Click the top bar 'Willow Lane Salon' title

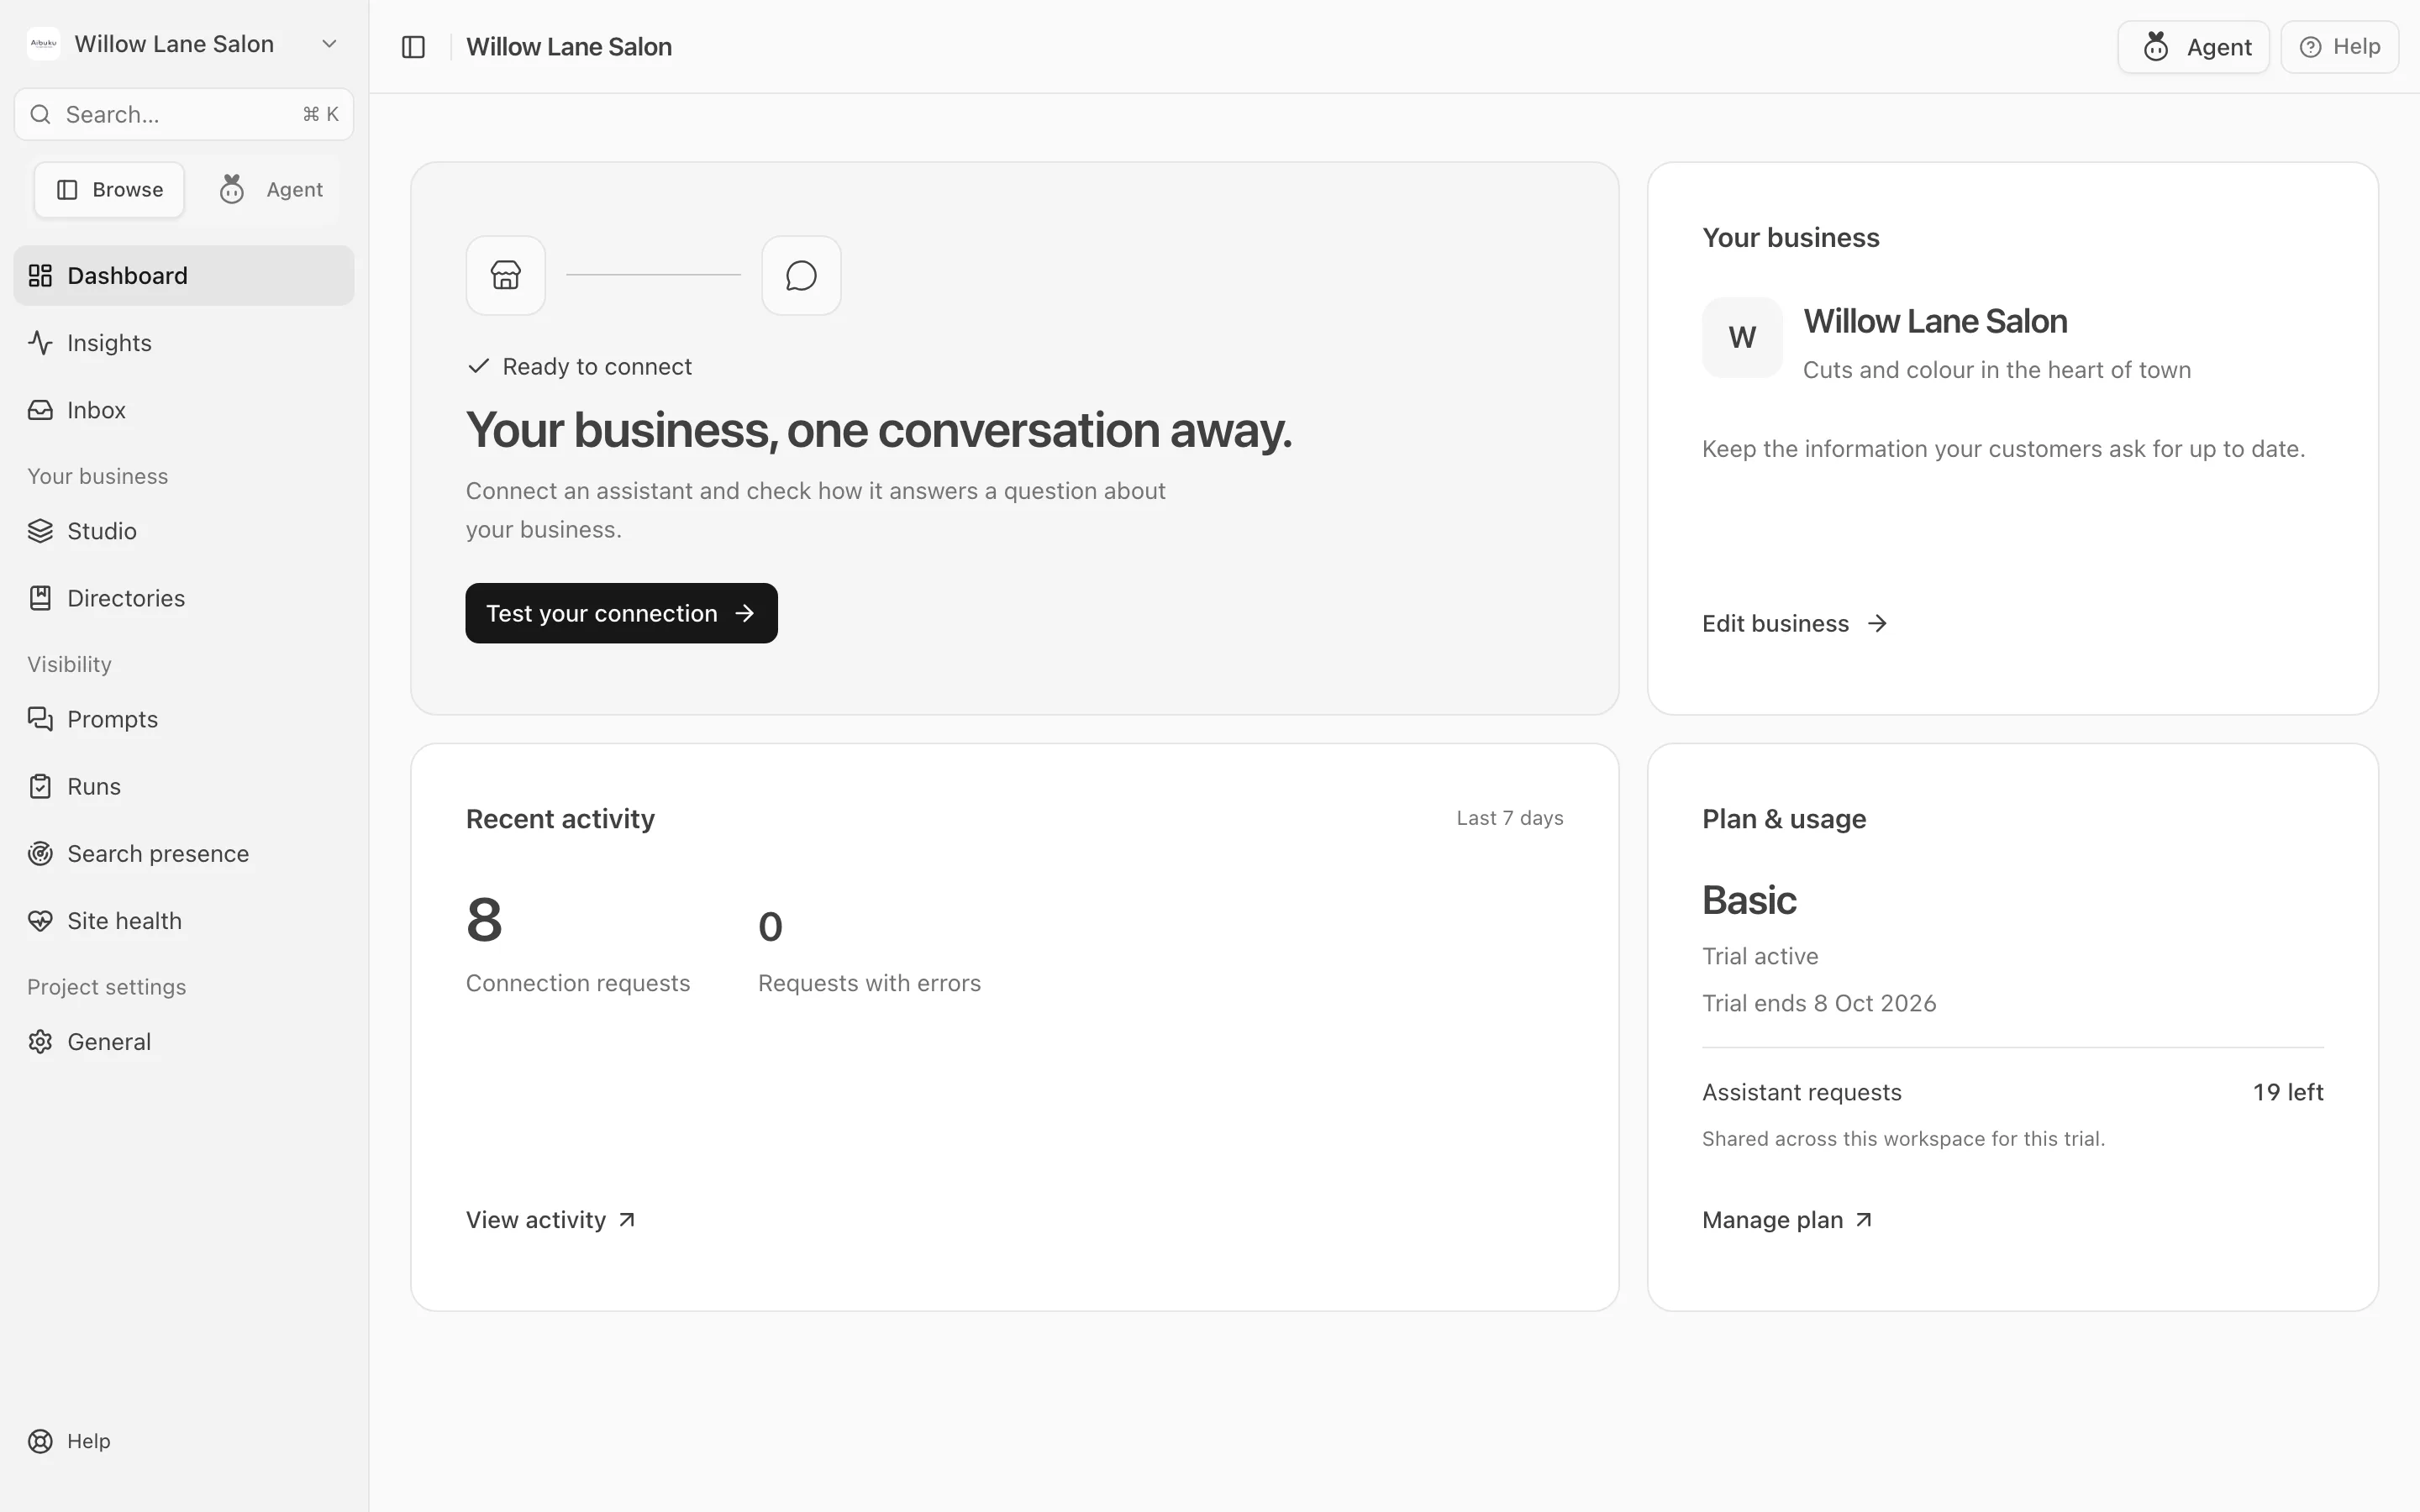(569, 47)
